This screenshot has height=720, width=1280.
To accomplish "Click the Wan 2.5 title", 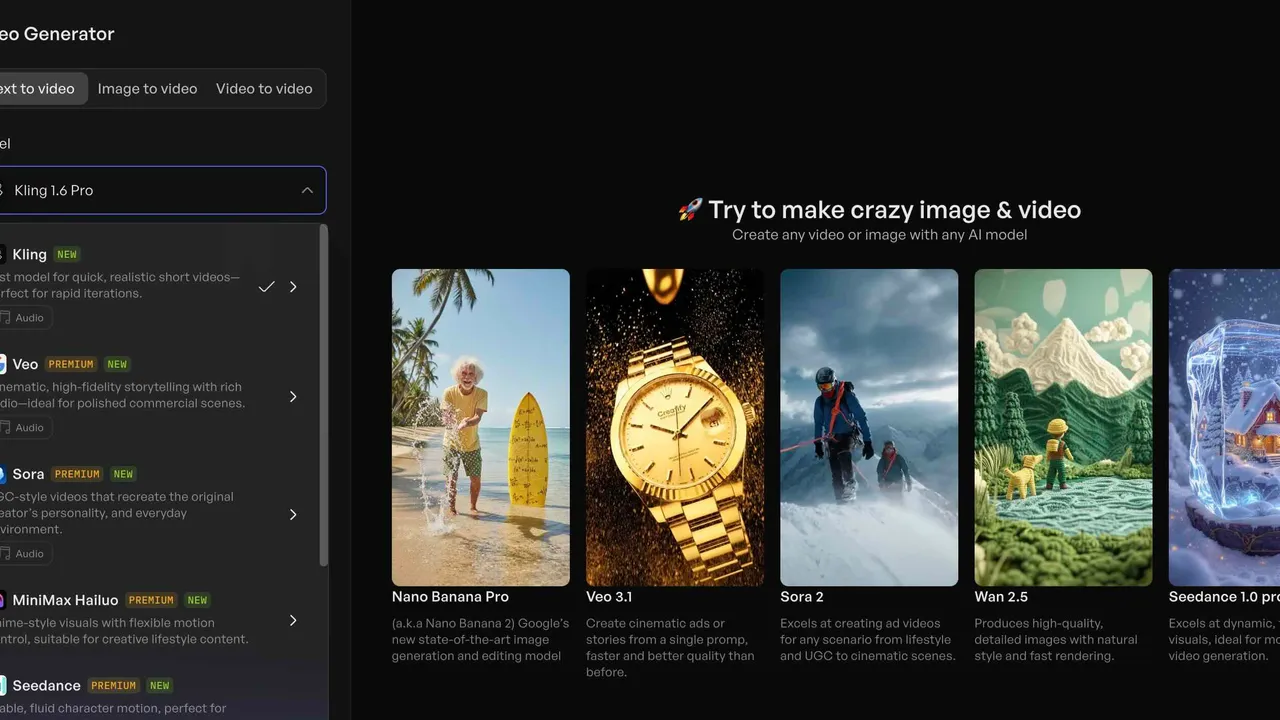I will pos(1001,597).
